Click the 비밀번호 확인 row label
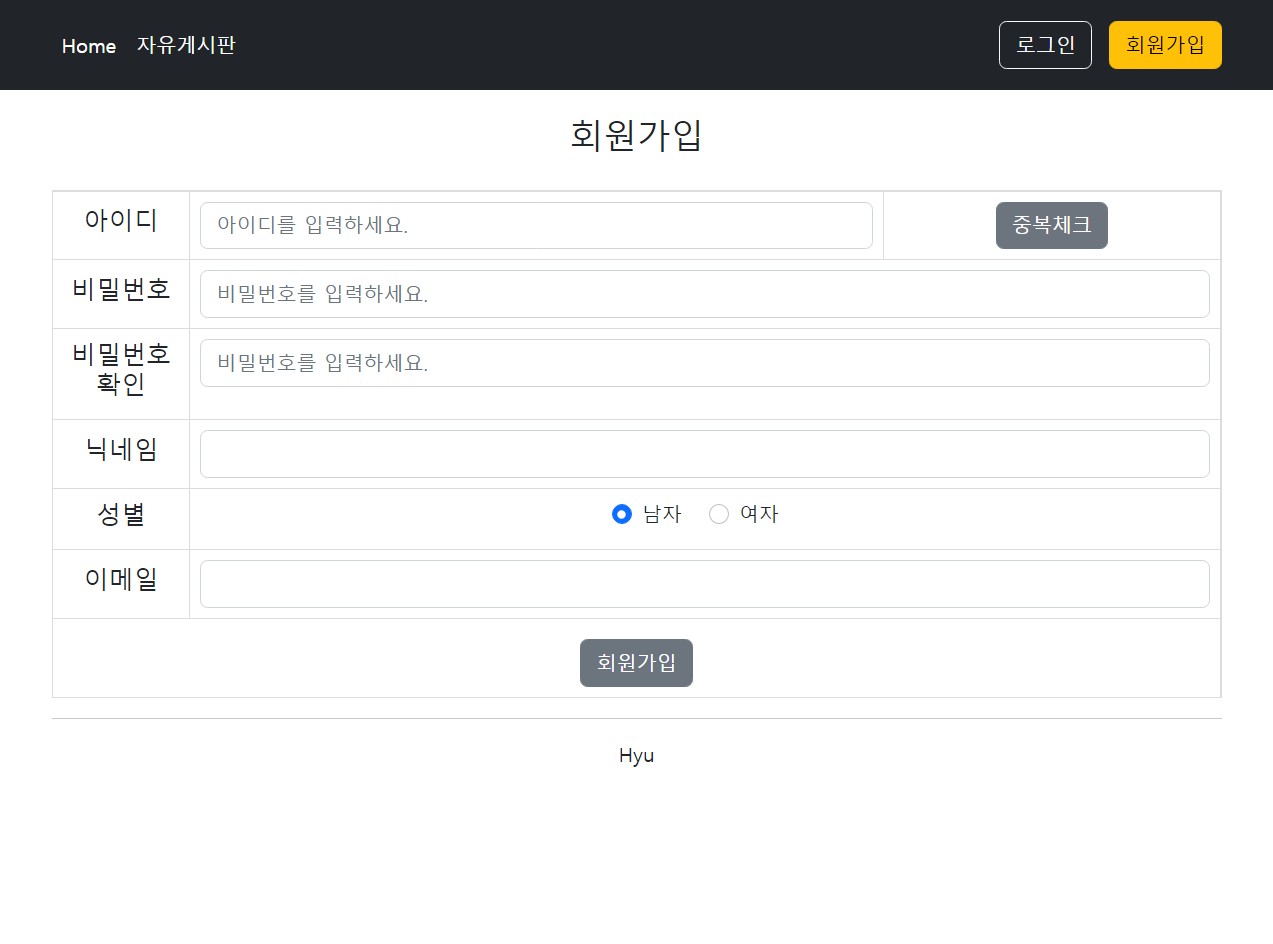This screenshot has height=944, width=1273. click(121, 369)
